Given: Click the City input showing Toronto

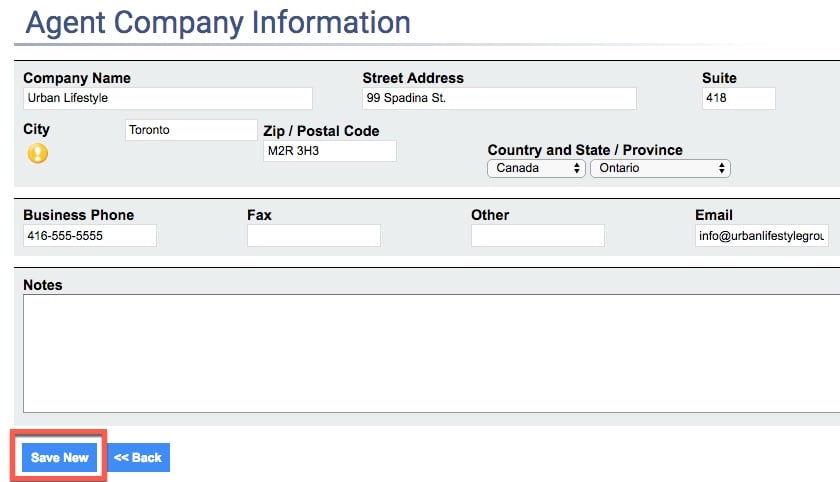Looking at the screenshot, I should (x=191, y=130).
